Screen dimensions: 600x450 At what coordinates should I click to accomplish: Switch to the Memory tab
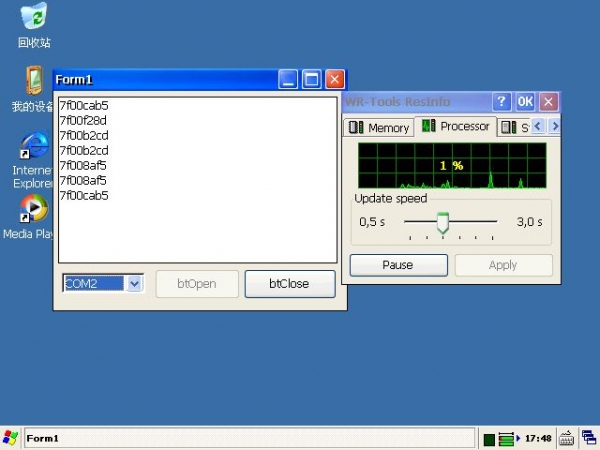(x=378, y=127)
